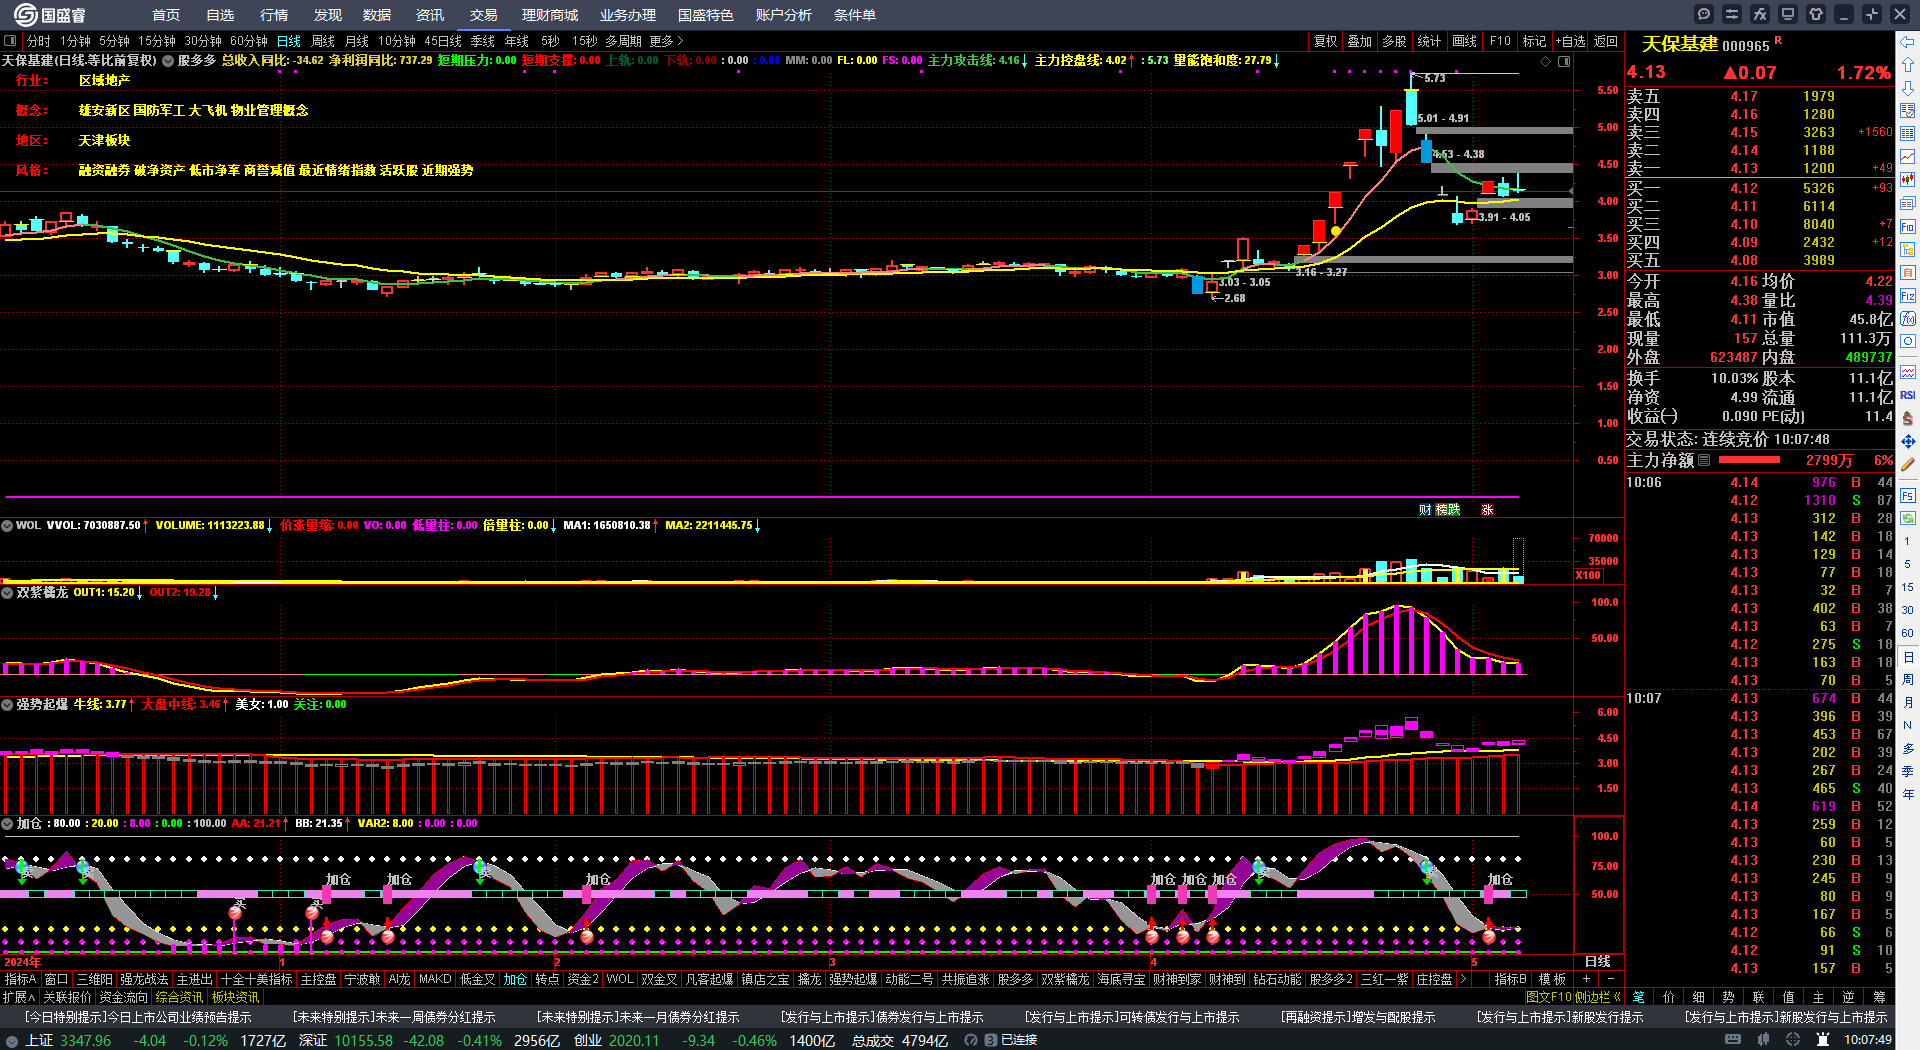Open the fx formula icon in title bar
Viewport: 1920px width, 1050px height.
(1760, 14)
